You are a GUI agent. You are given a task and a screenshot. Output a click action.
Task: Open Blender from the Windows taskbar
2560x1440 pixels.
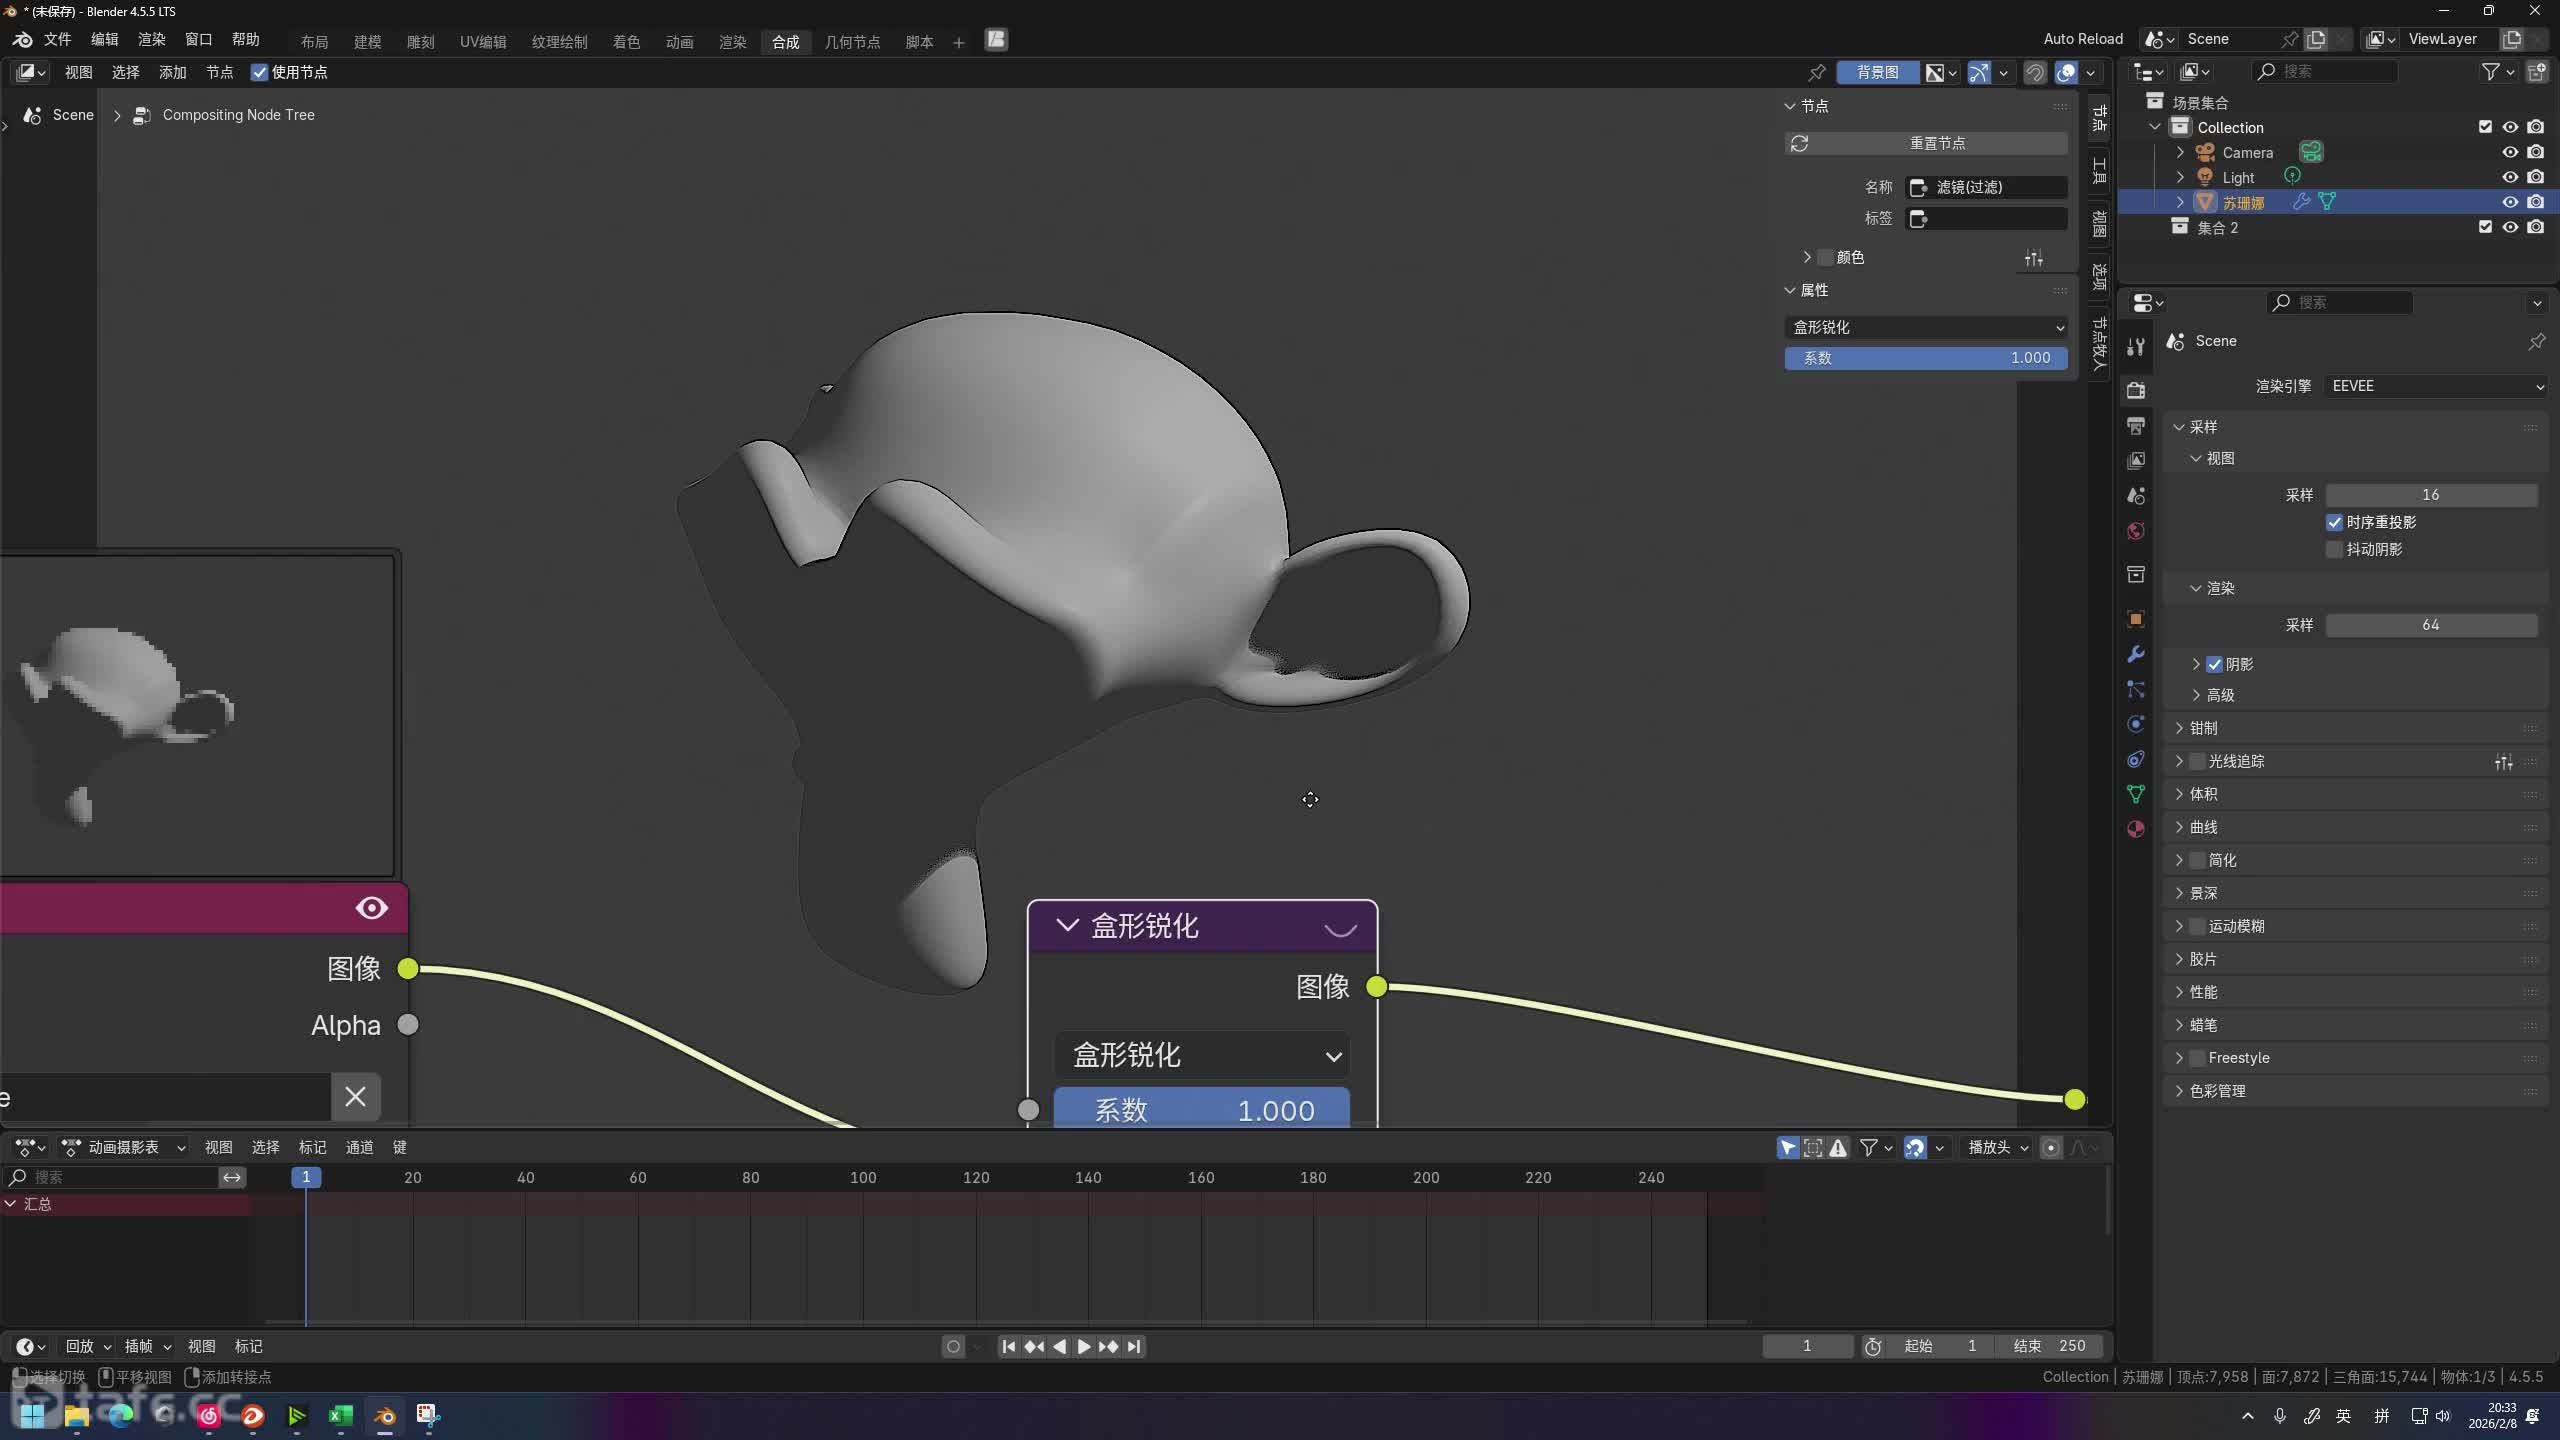(385, 1415)
